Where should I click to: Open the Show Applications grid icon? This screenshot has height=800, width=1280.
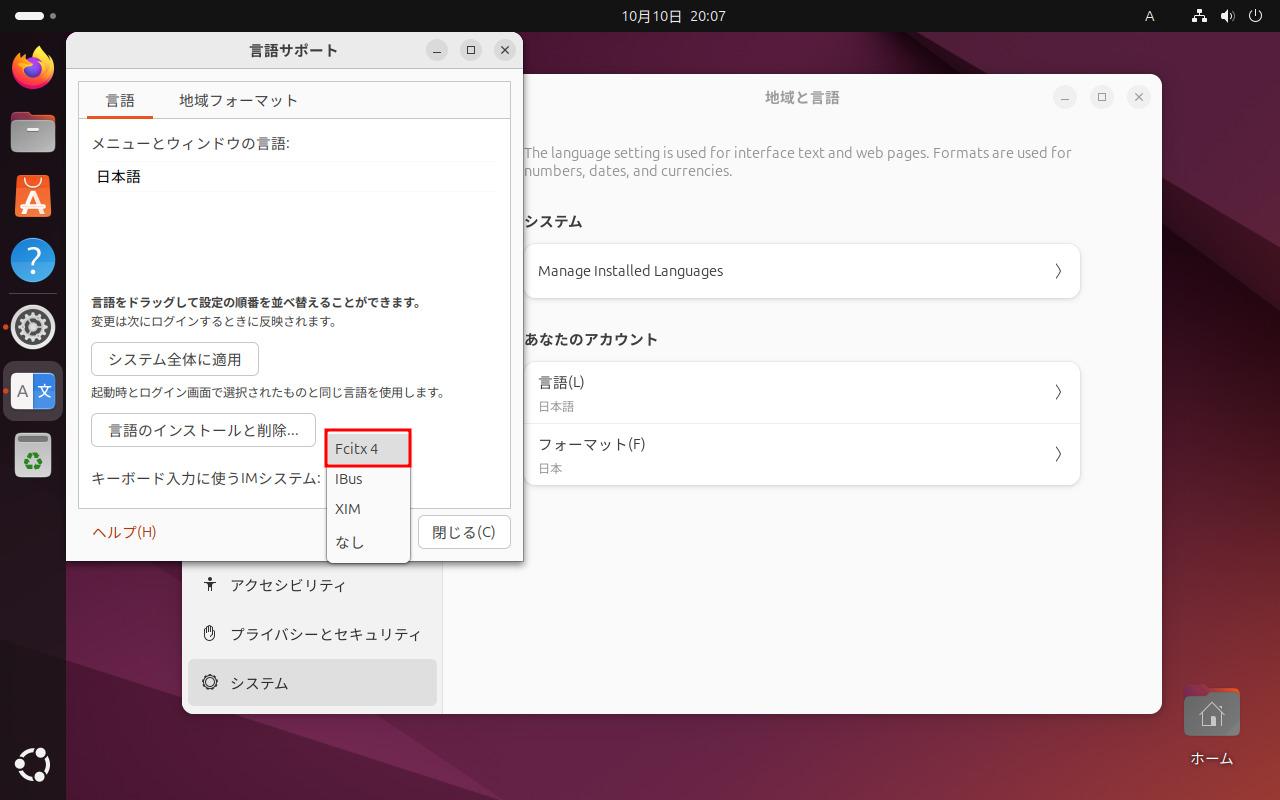point(32,764)
